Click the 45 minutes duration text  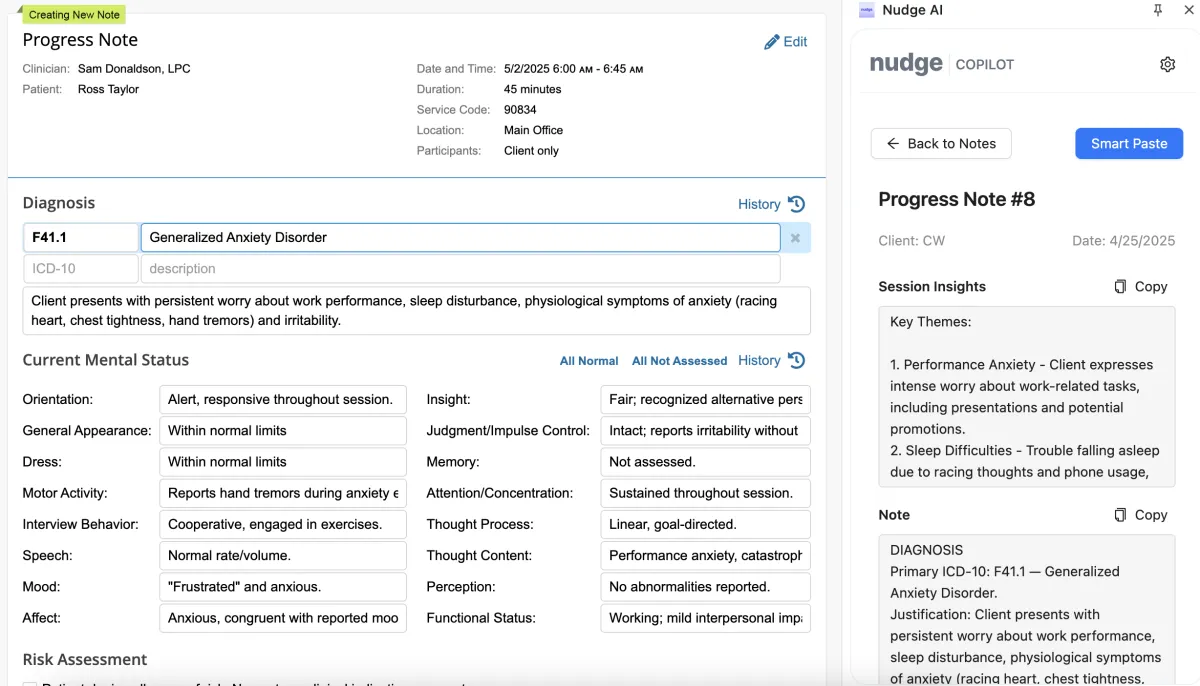[532, 89]
